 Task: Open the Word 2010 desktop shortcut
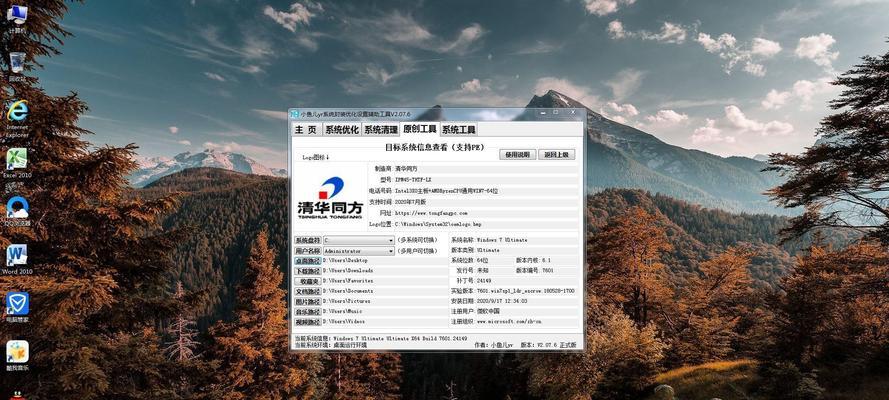(17, 259)
